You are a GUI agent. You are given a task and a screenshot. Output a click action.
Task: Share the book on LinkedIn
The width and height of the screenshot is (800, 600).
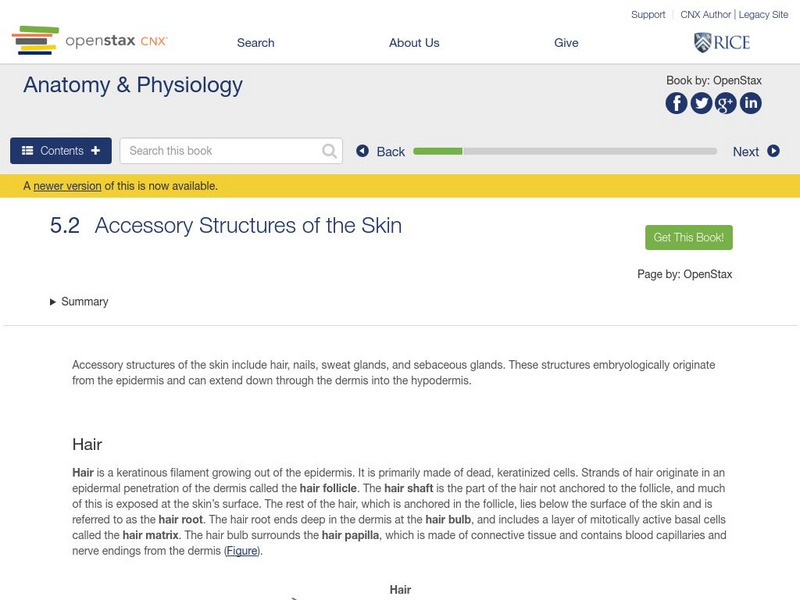click(x=750, y=103)
